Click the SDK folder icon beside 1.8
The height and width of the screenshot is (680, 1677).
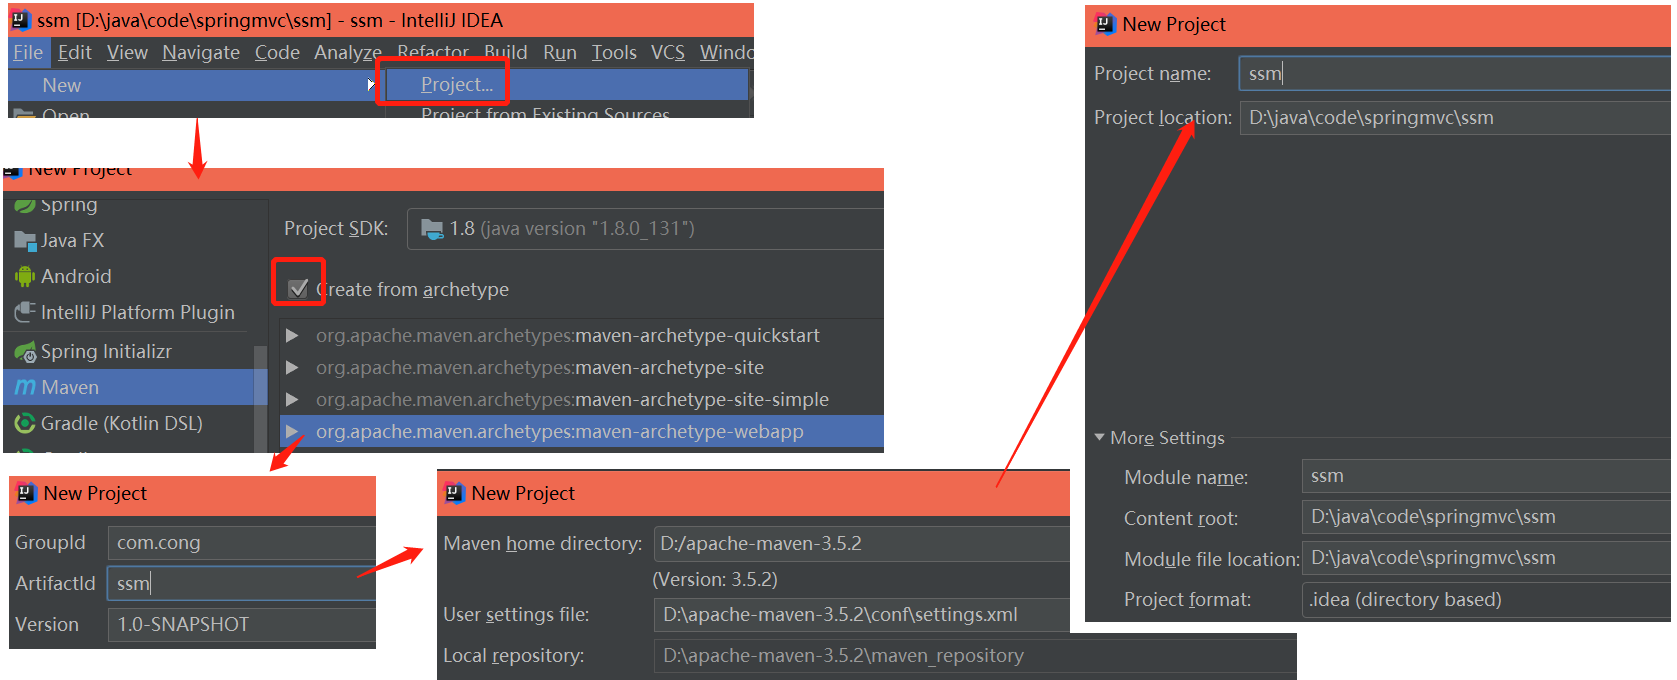pyautogui.click(x=432, y=229)
